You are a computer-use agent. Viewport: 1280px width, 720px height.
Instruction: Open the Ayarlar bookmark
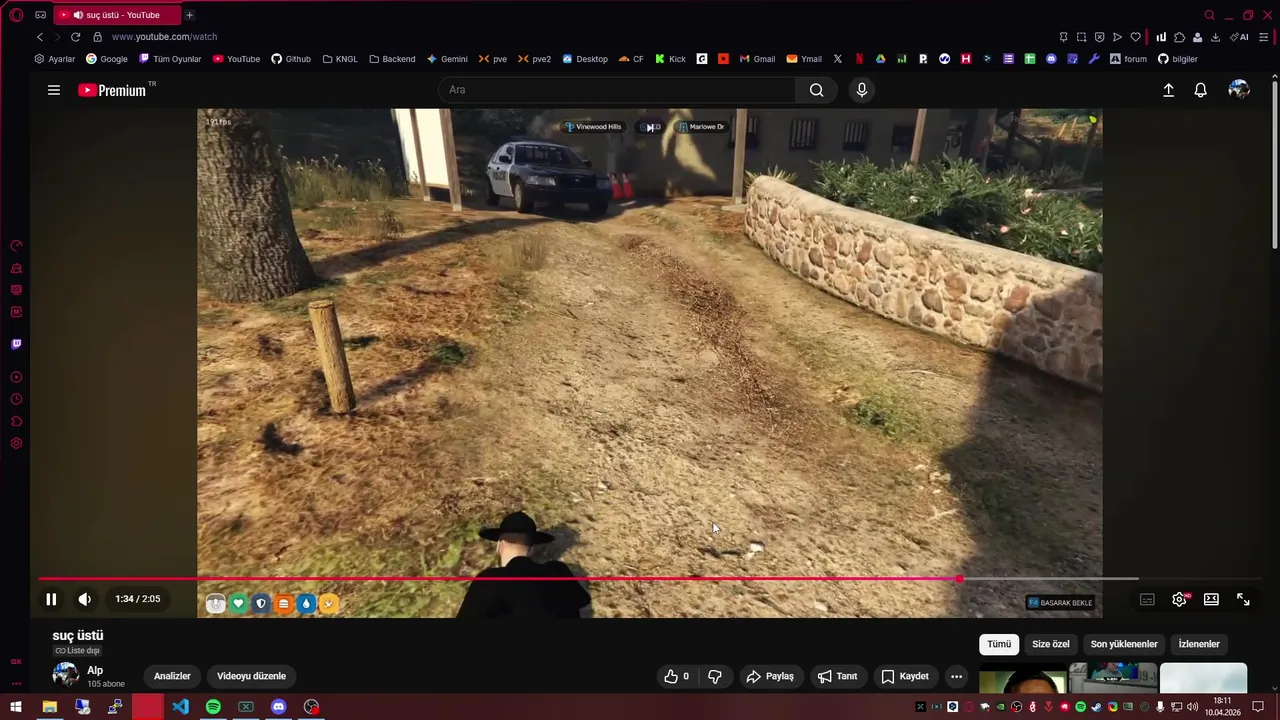point(55,59)
